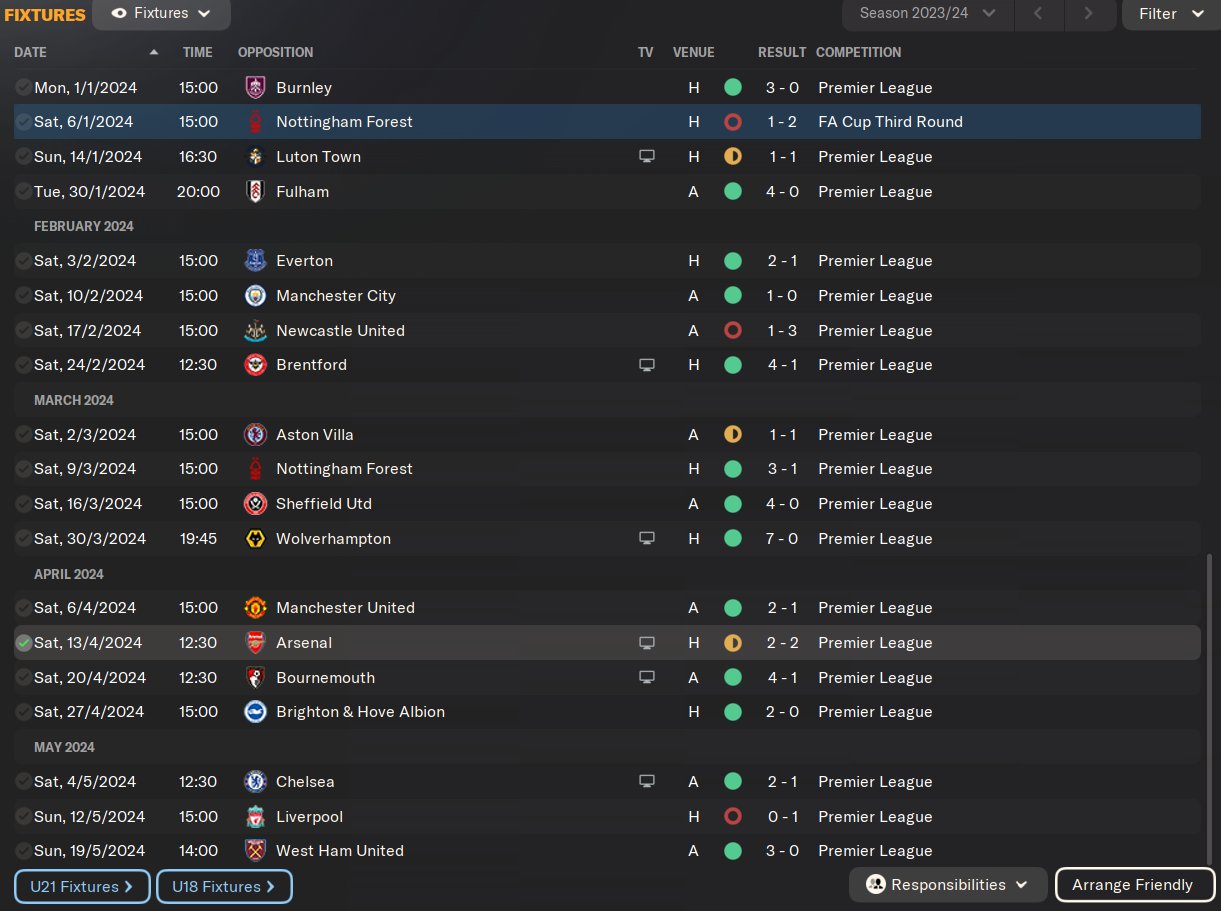Toggle the checkmark beside Everton fixture date
Image resolution: width=1221 pixels, height=911 pixels.
pos(23,261)
